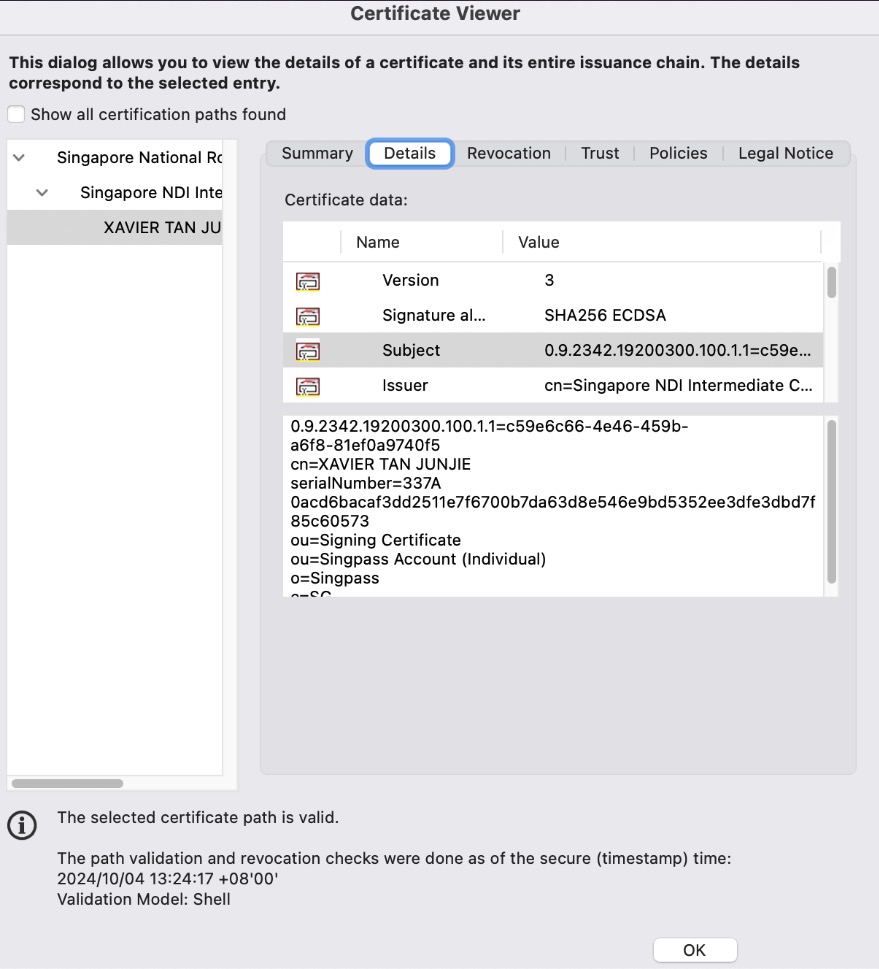View the Legal Notice tab
Screen dimensions: 879x969
click(785, 153)
